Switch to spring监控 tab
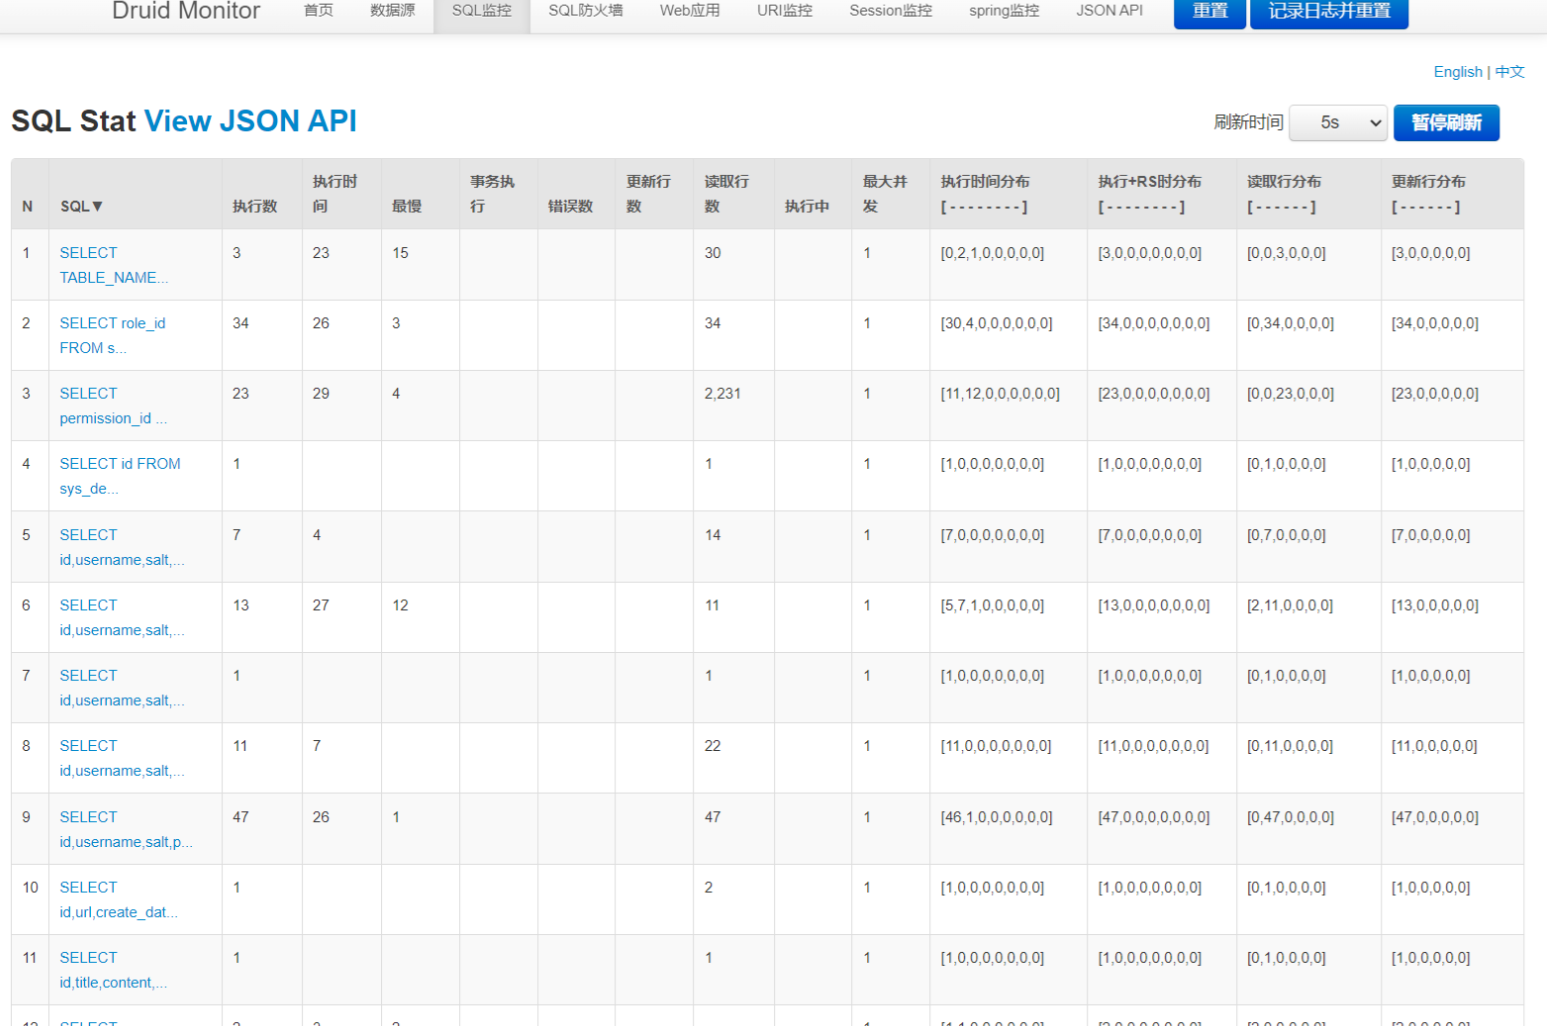The width and height of the screenshot is (1547, 1026). [x=1003, y=11]
